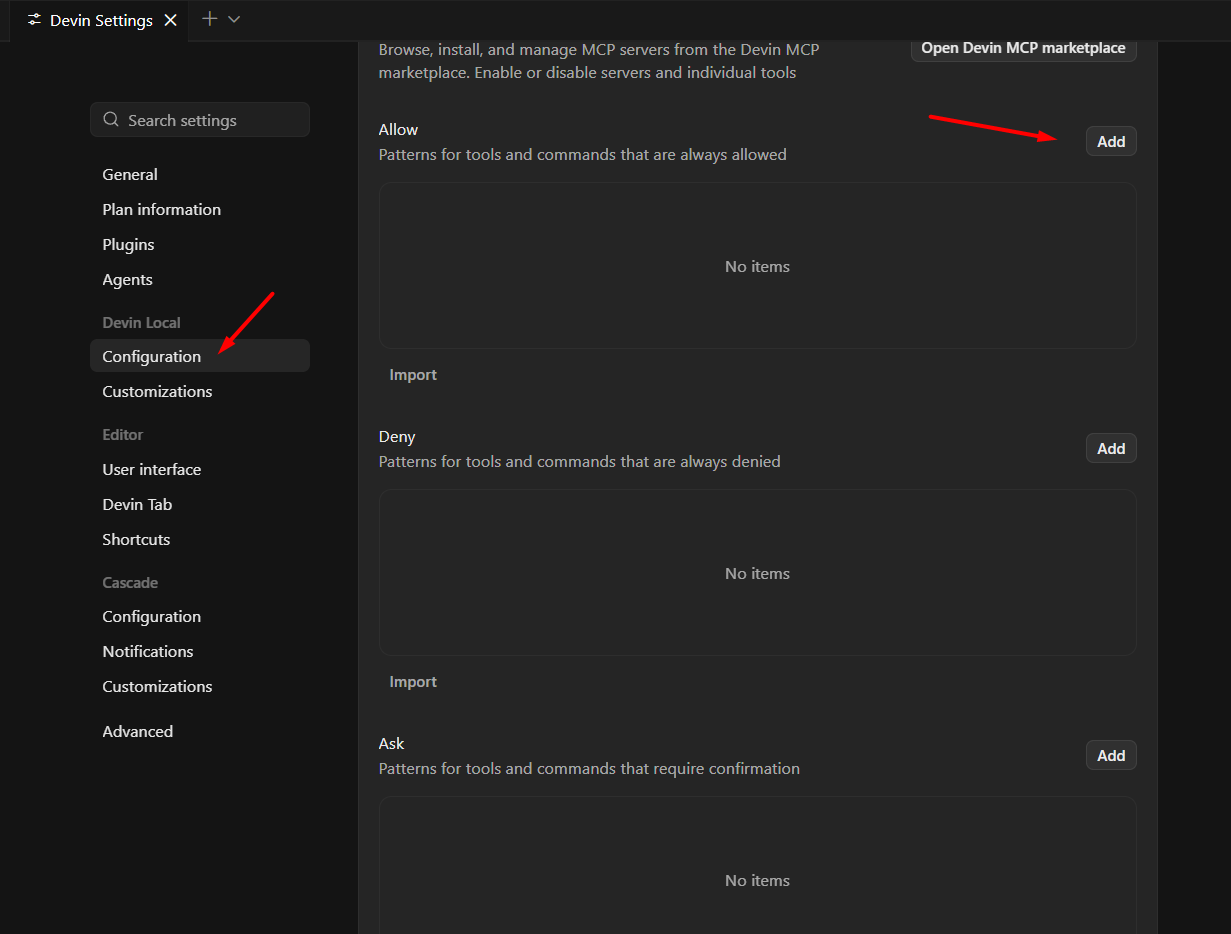
Task: Click 'Patterns for tools and commands that require confirmation'
Action: (589, 769)
